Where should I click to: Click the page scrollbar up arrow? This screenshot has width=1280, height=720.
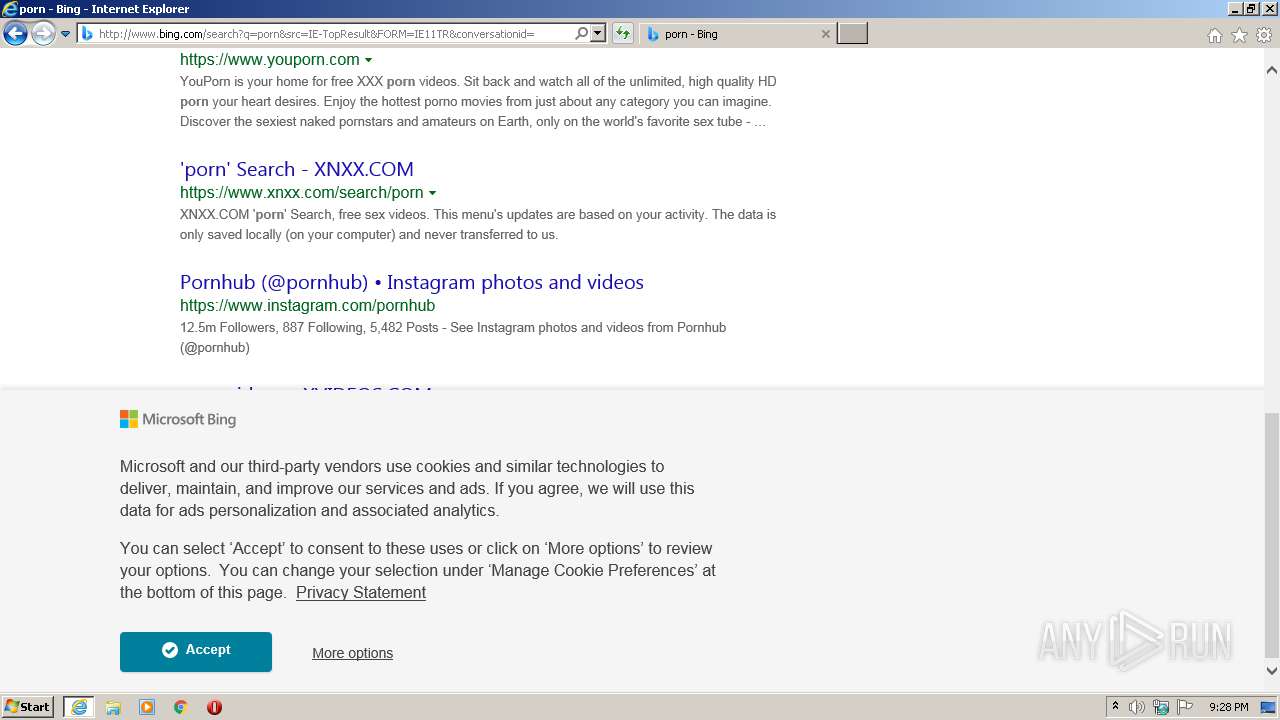1272,70
